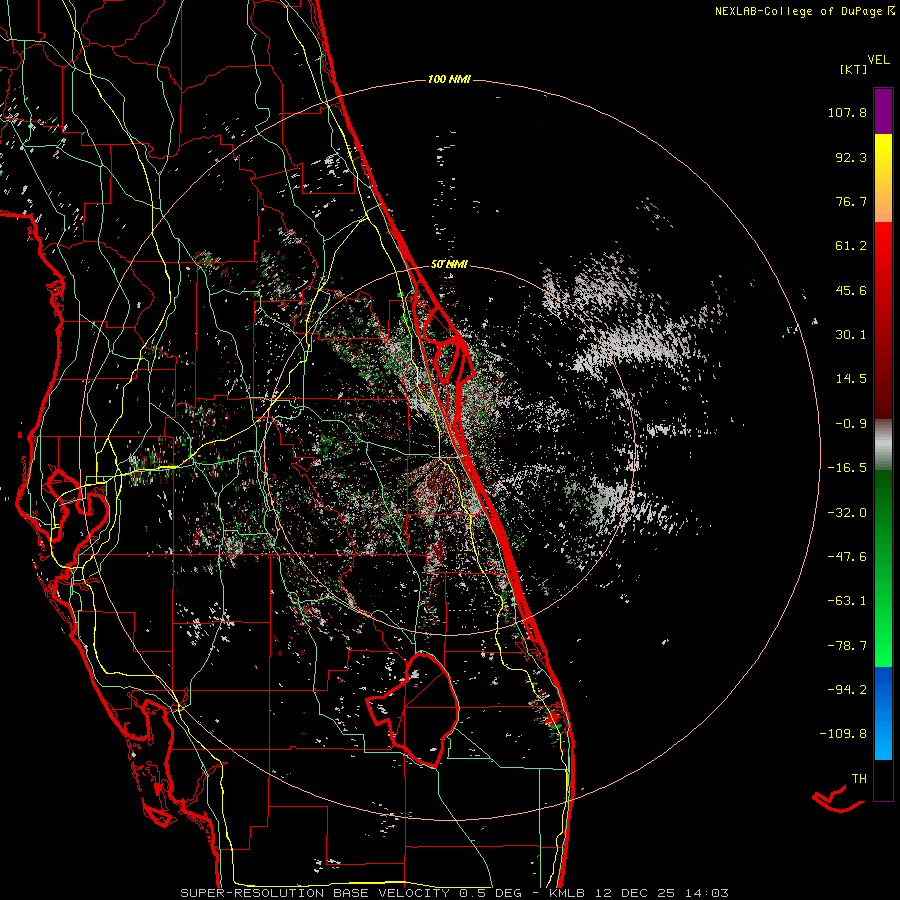The height and width of the screenshot is (900, 900).
Task: Click the 50 NMI range ring label
Action: (x=449, y=265)
